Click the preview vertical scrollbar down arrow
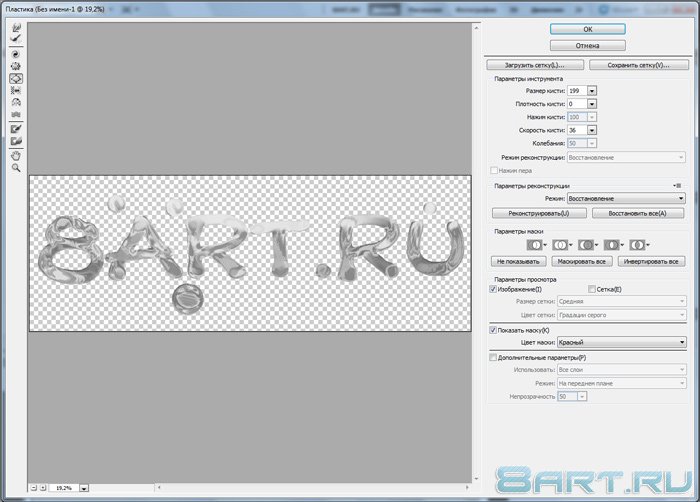The image size is (700, 502). point(476,478)
